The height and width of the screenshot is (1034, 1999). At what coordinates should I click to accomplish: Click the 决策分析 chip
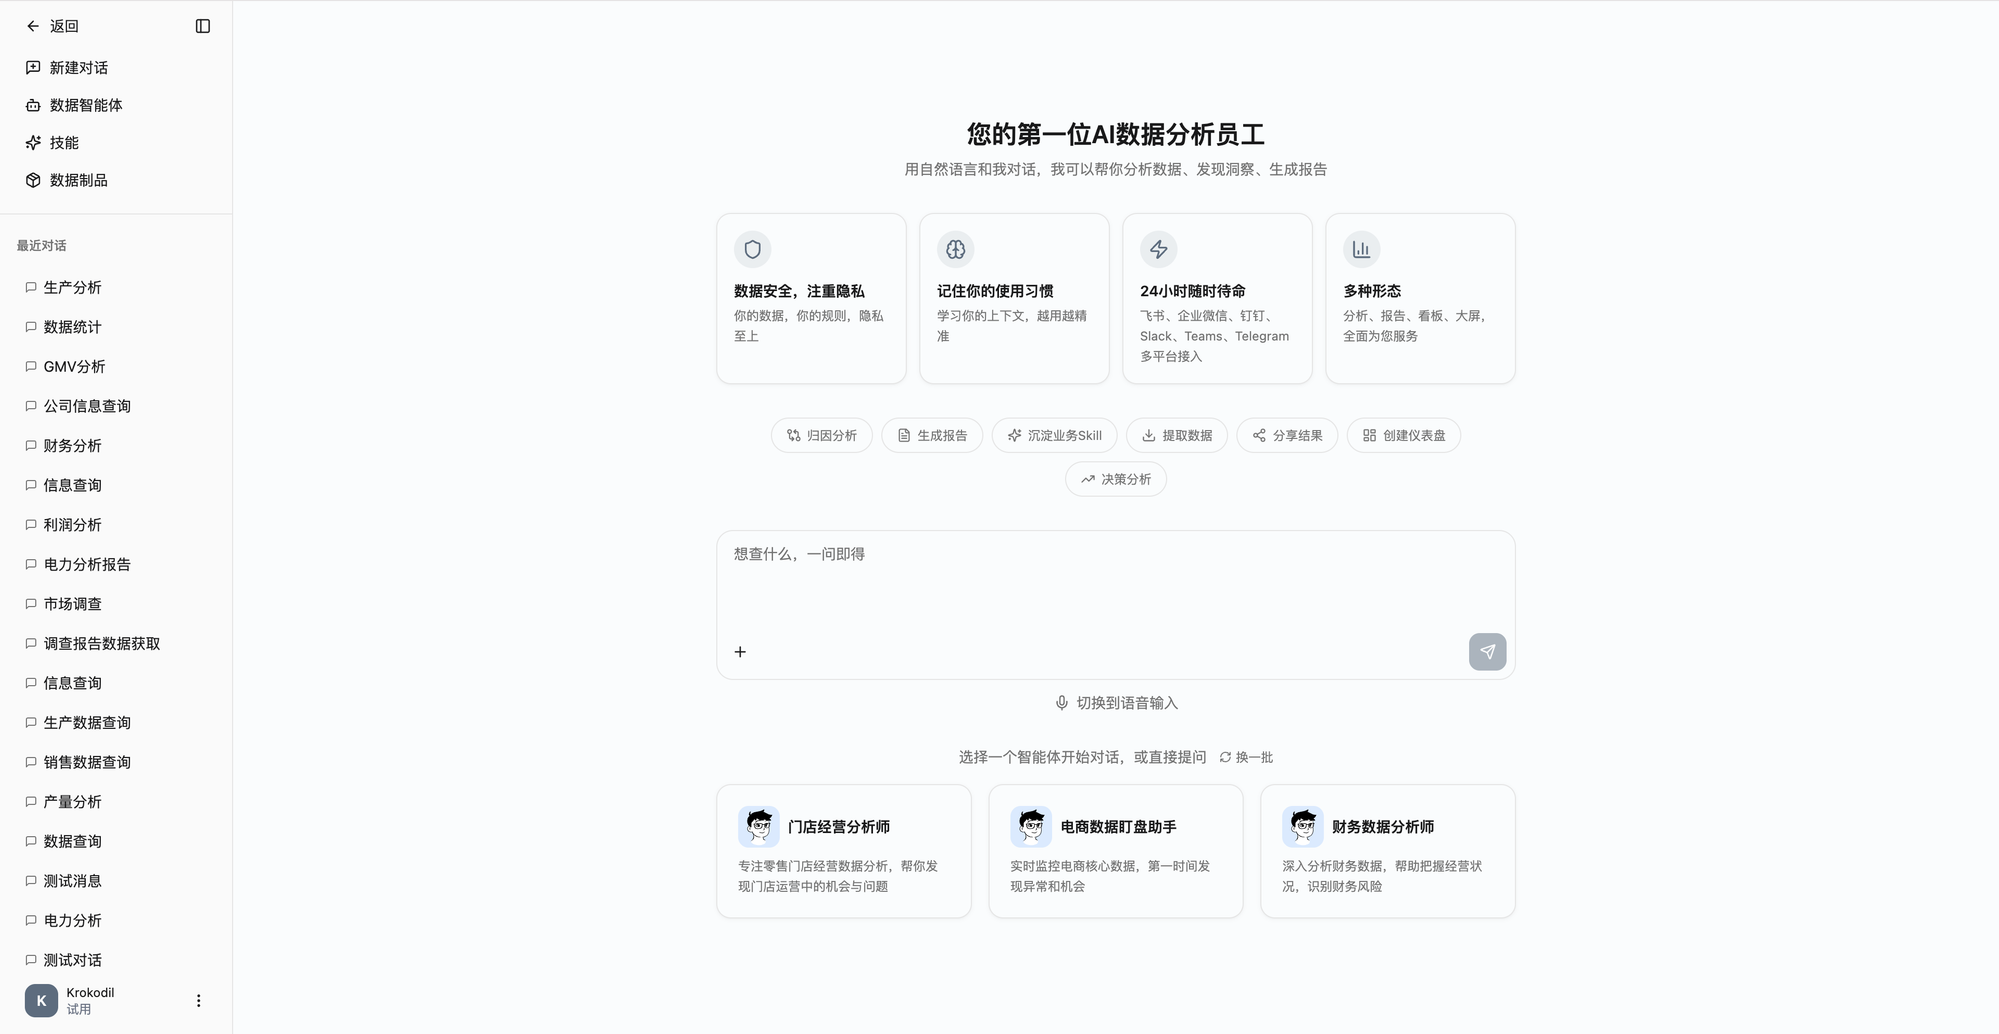(x=1115, y=479)
